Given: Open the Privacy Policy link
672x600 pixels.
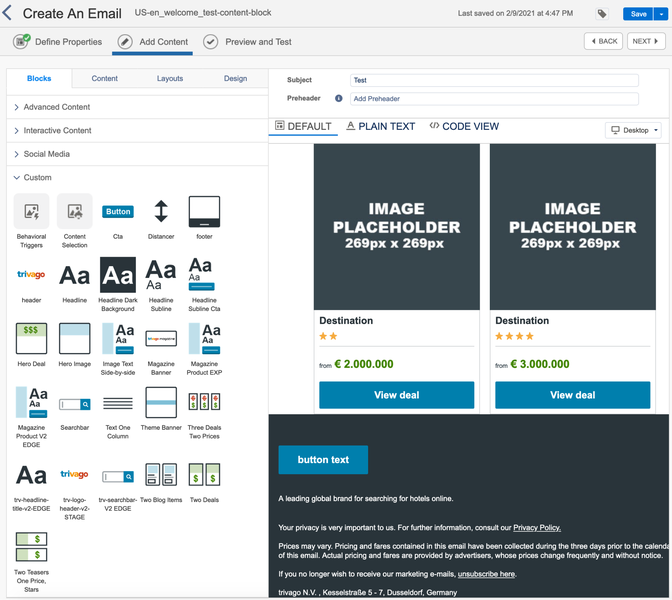Looking at the screenshot, I should pyautogui.click(x=537, y=528).
